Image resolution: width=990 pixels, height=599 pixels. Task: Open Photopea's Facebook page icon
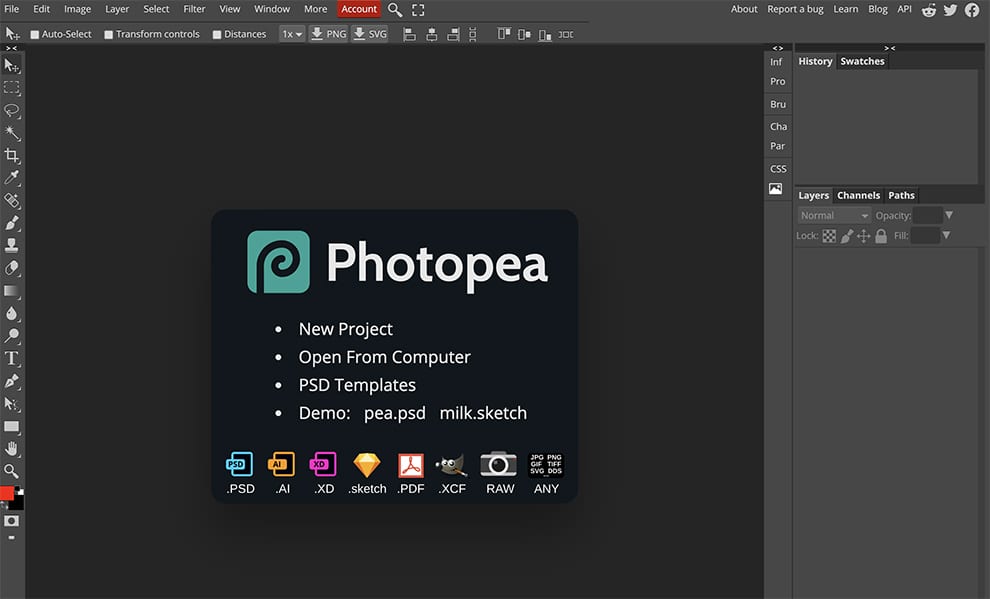tap(972, 9)
